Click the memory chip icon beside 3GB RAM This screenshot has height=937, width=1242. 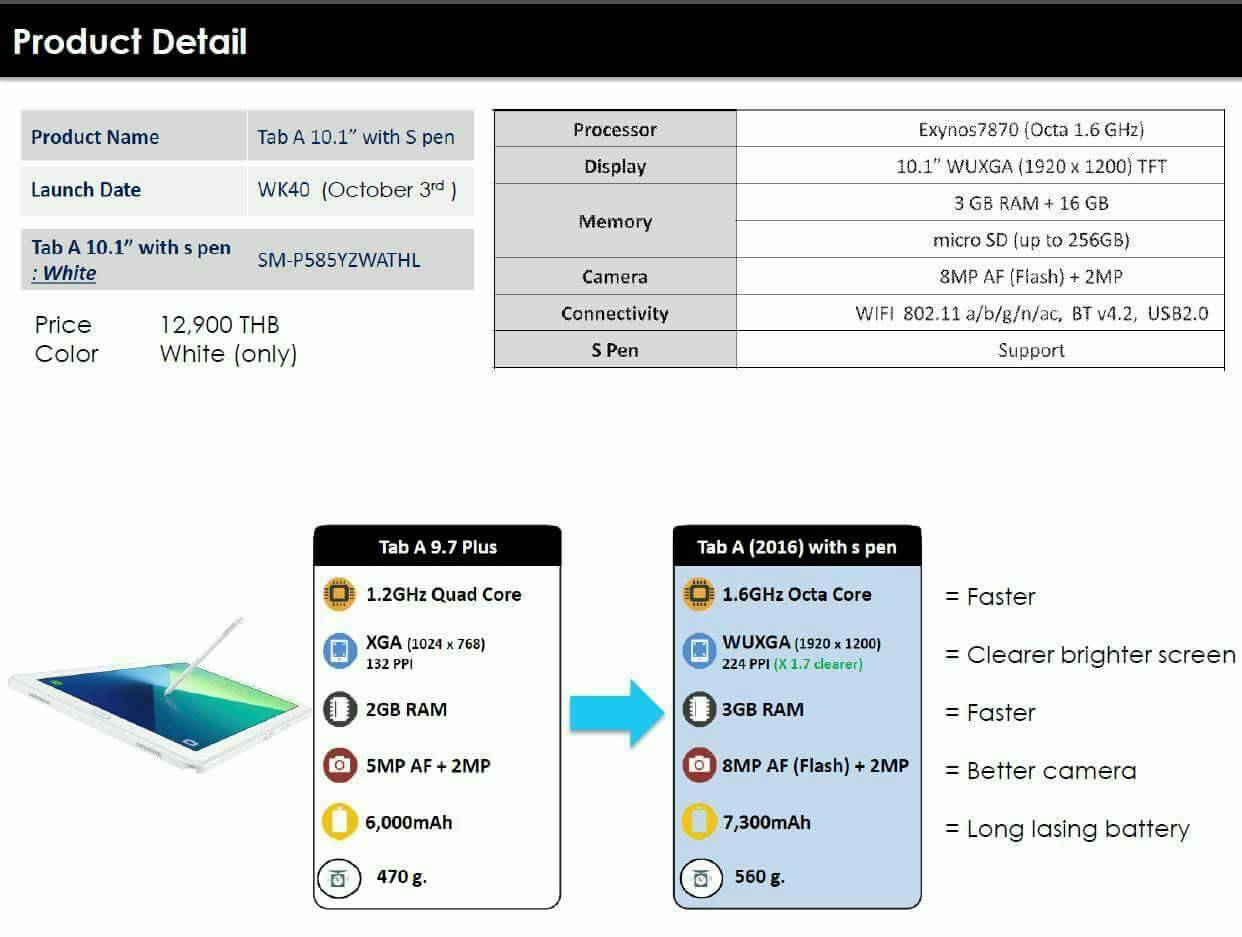(x=698, y=709)
